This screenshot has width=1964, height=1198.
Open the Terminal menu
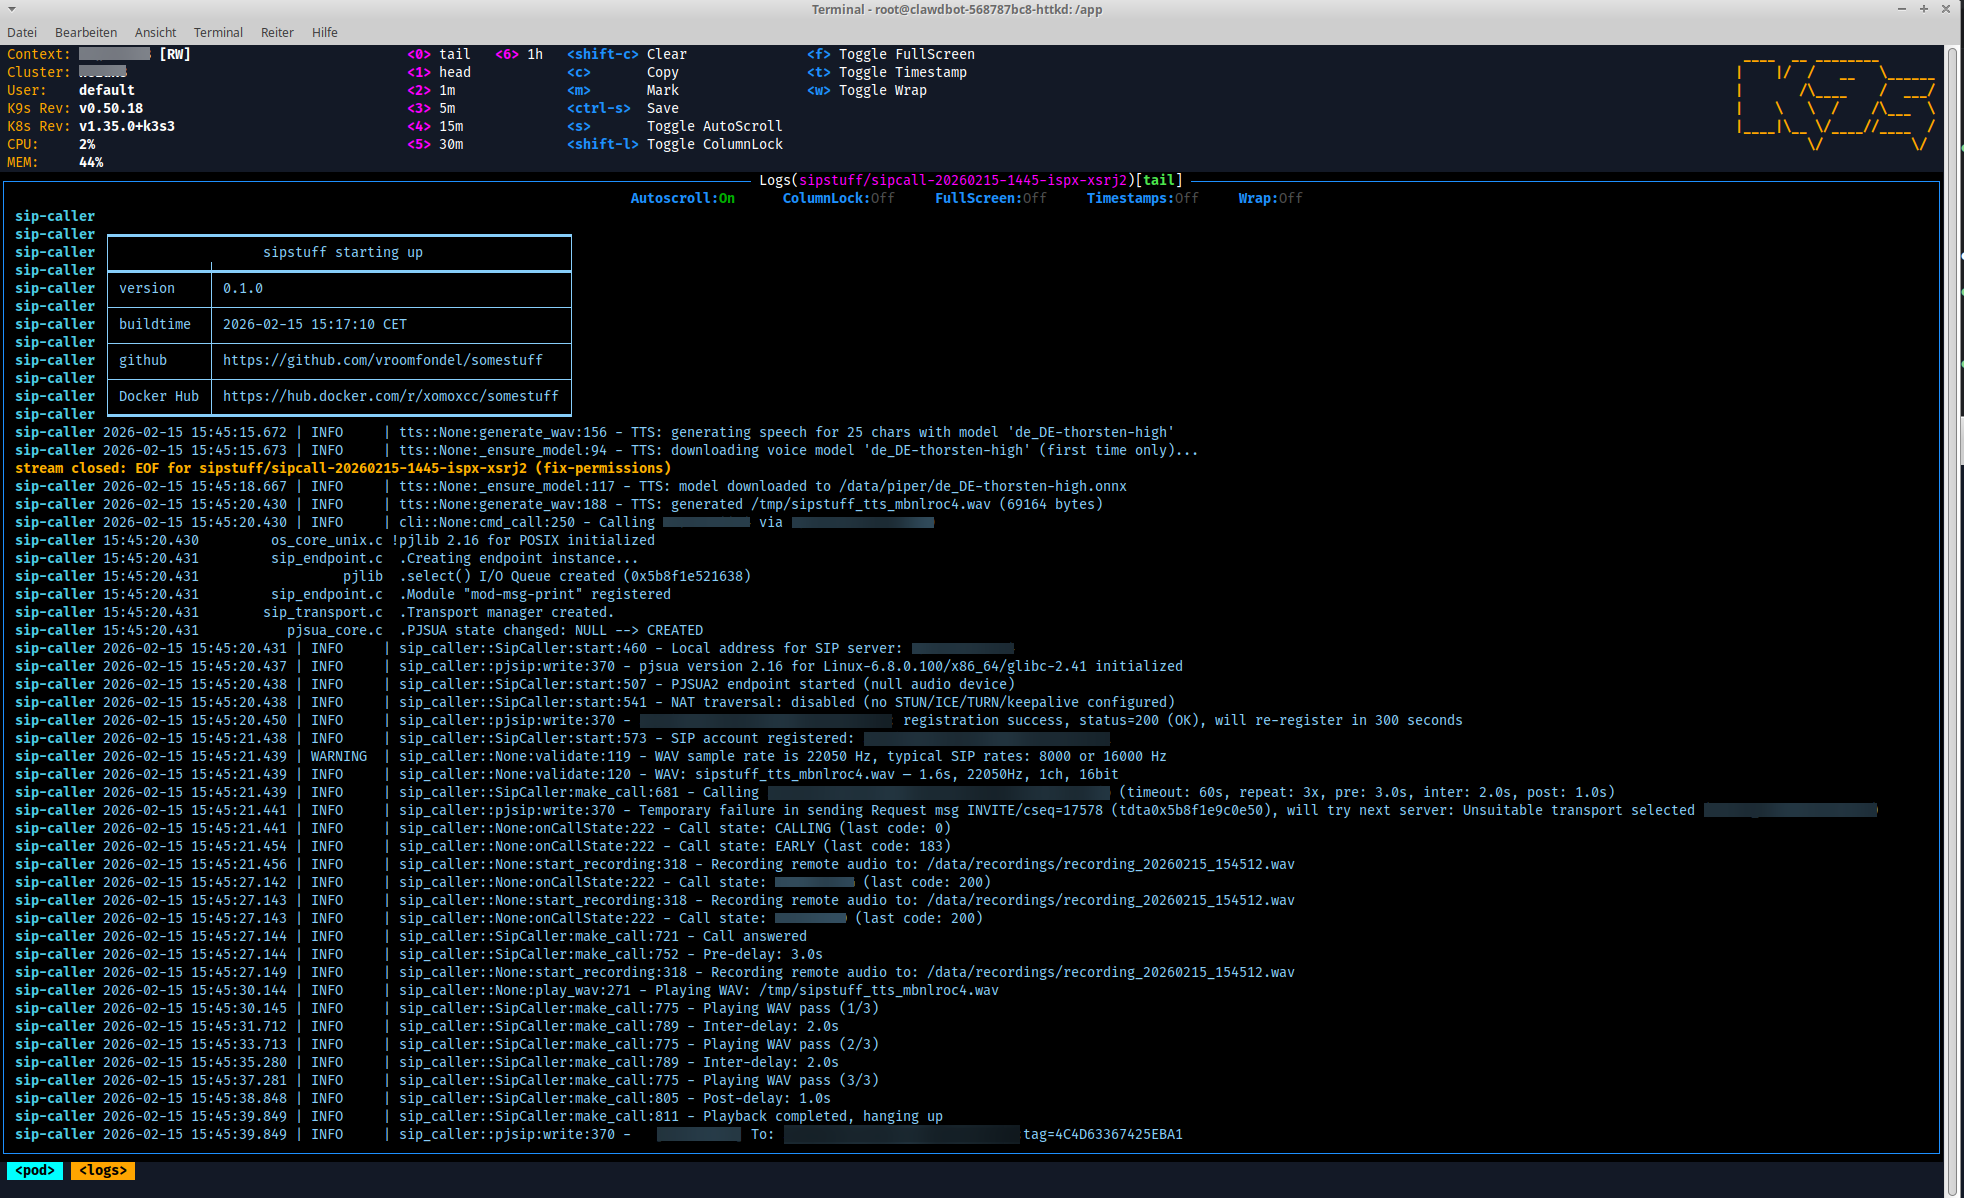point(218,32)
